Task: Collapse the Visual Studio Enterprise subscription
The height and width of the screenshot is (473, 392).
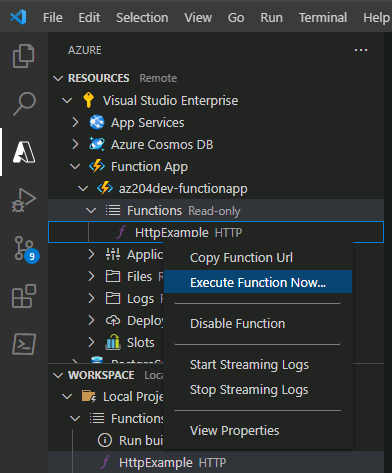Action: 67,100
